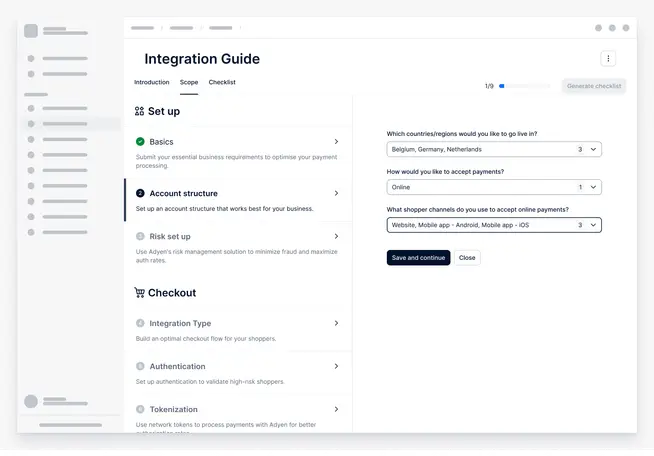
Task: Expand the Account structure row chevron
Action: tap(336, 193)
